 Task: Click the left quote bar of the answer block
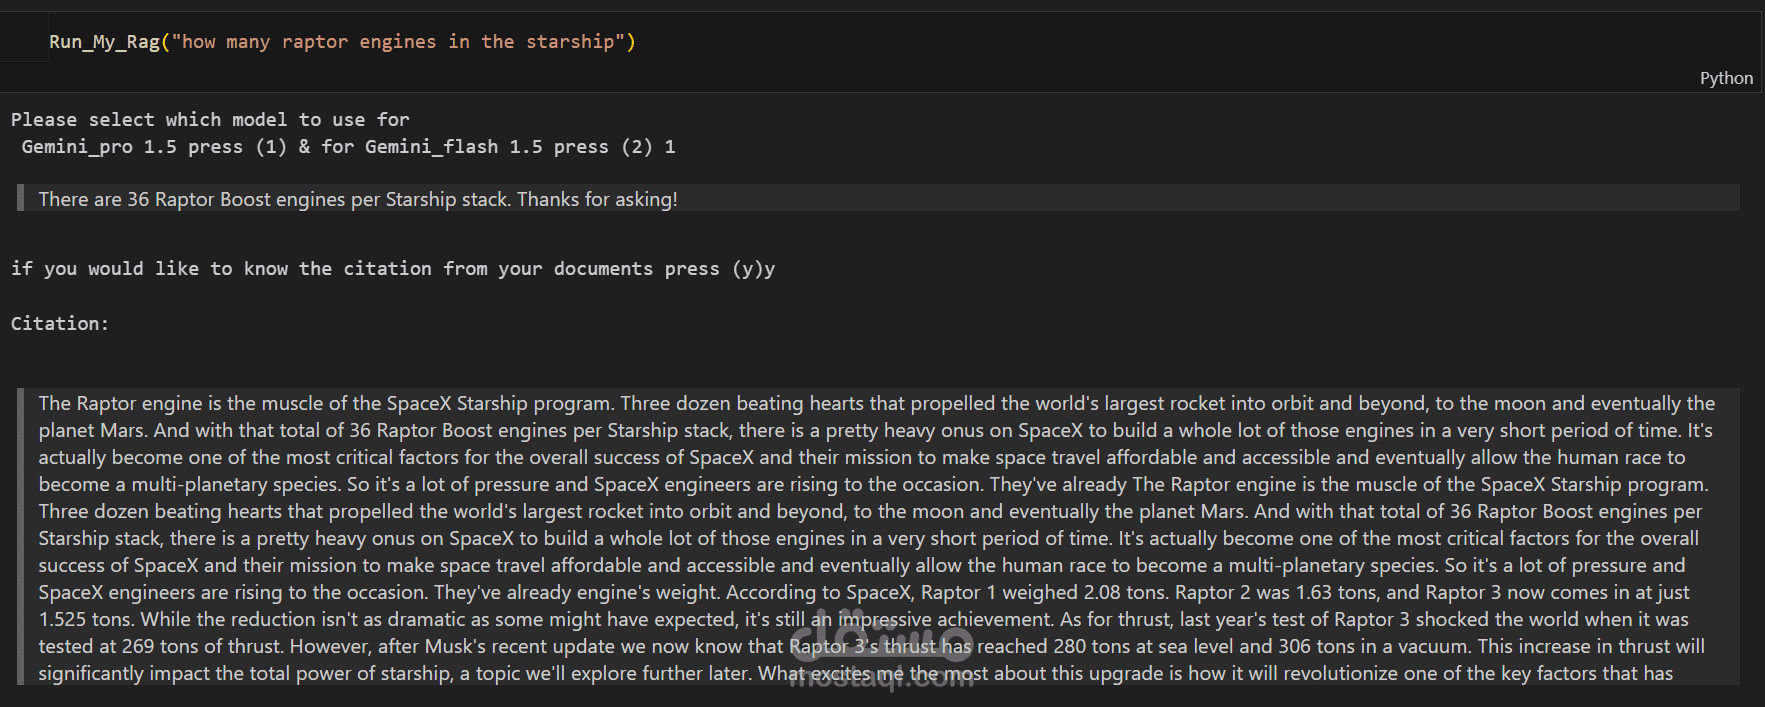[x=20, y=198]
